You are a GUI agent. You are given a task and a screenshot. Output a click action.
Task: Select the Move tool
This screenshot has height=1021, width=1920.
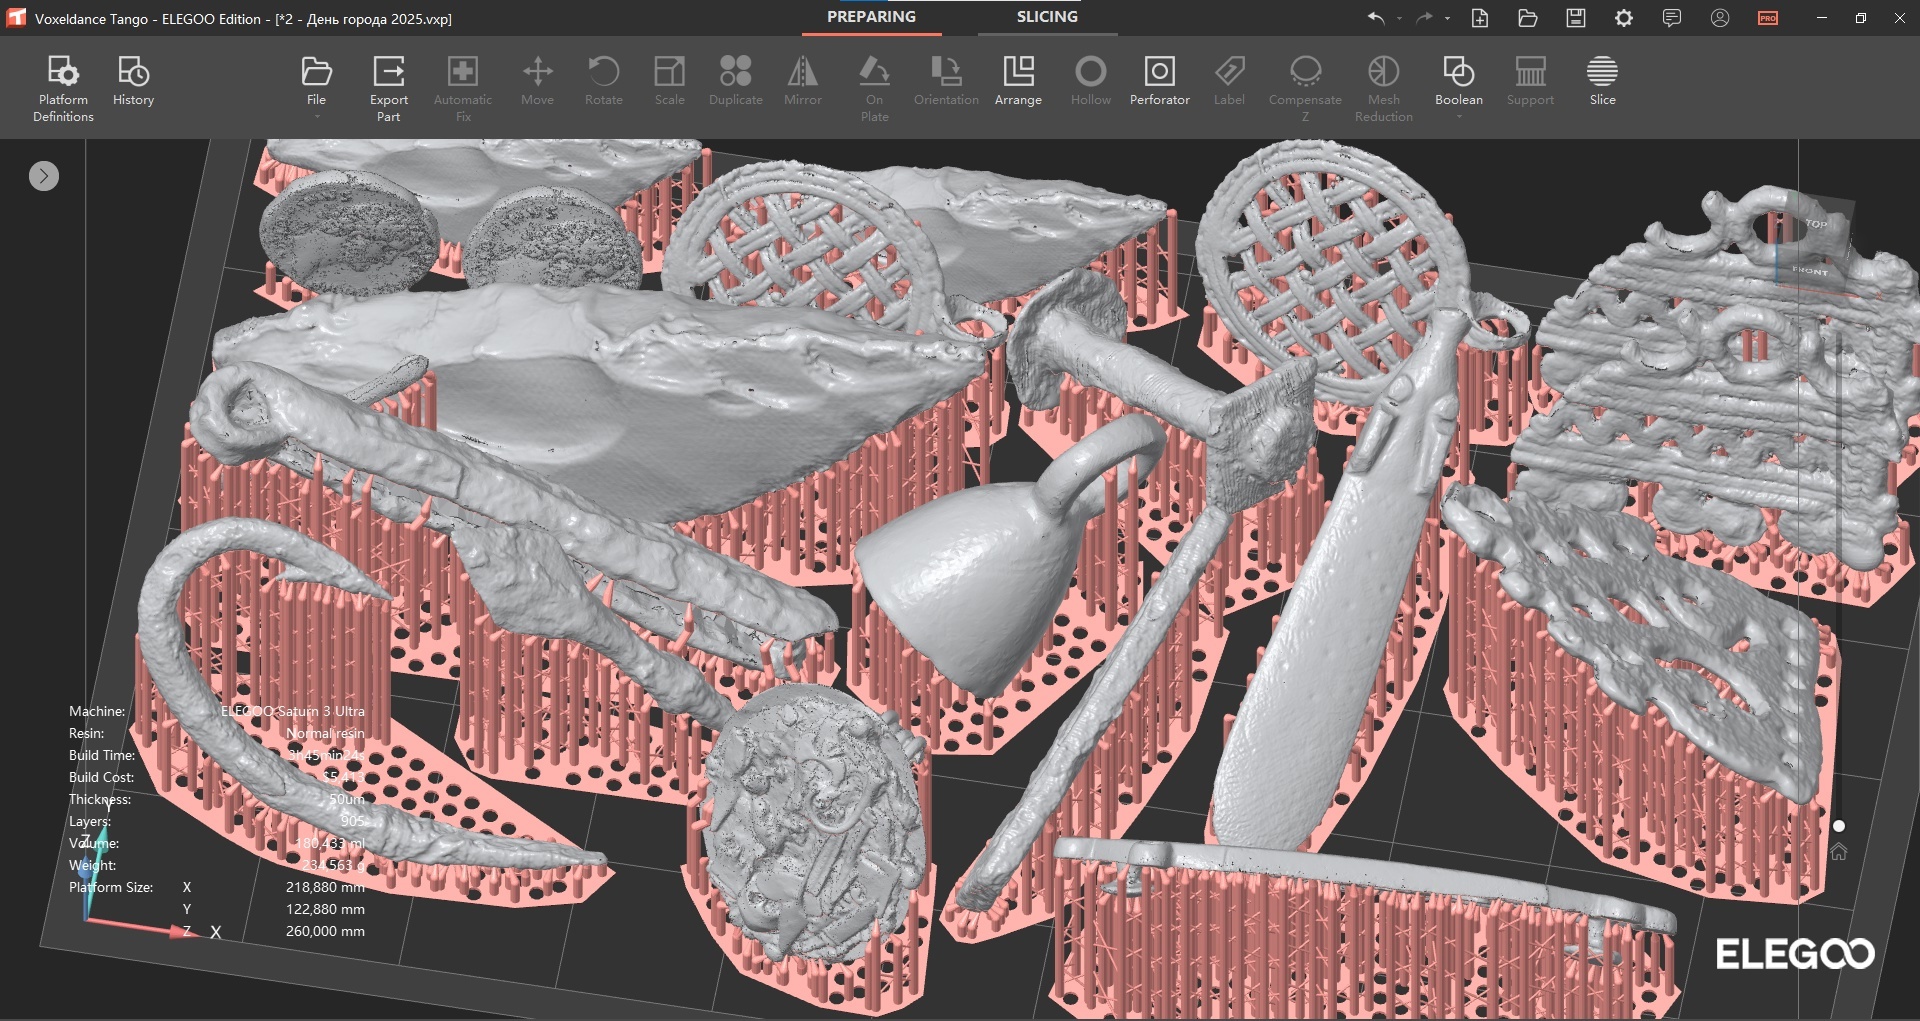pos(537,80)
